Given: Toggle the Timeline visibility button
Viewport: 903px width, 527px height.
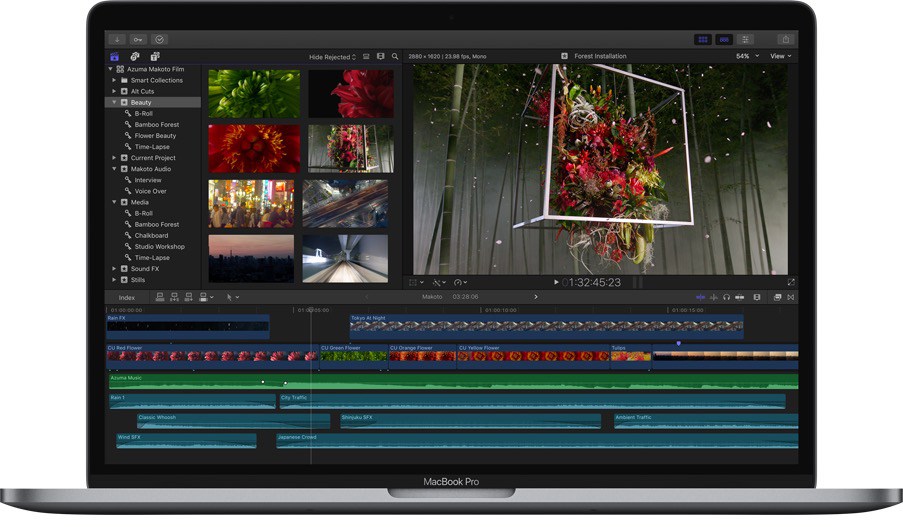Looking at the screenshot, I should 724,39.
